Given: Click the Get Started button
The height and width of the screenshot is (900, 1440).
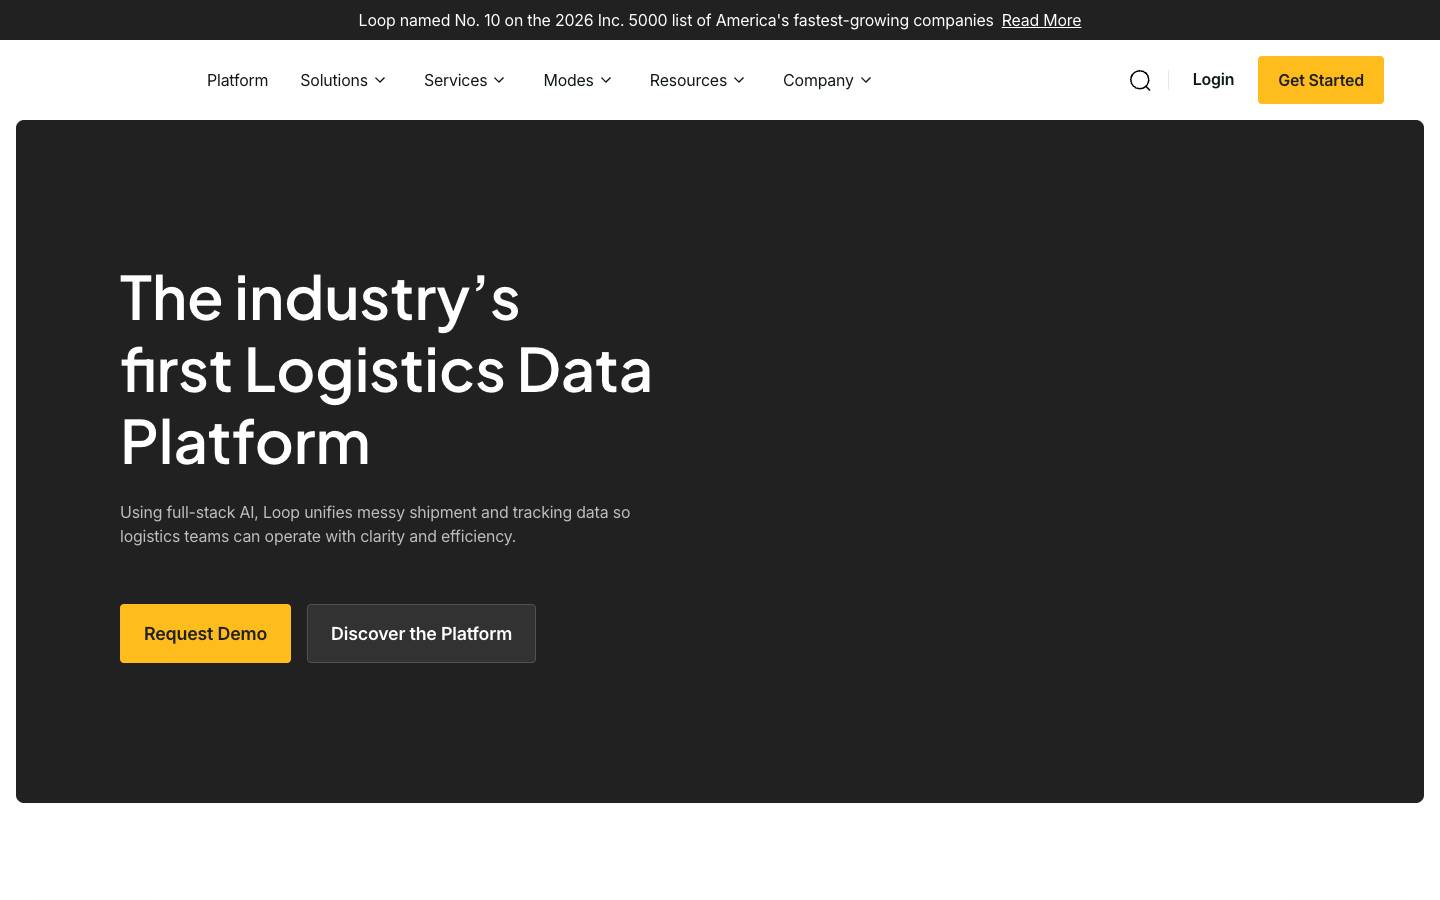Looking at the screenshot, I should click(1320, 80).
